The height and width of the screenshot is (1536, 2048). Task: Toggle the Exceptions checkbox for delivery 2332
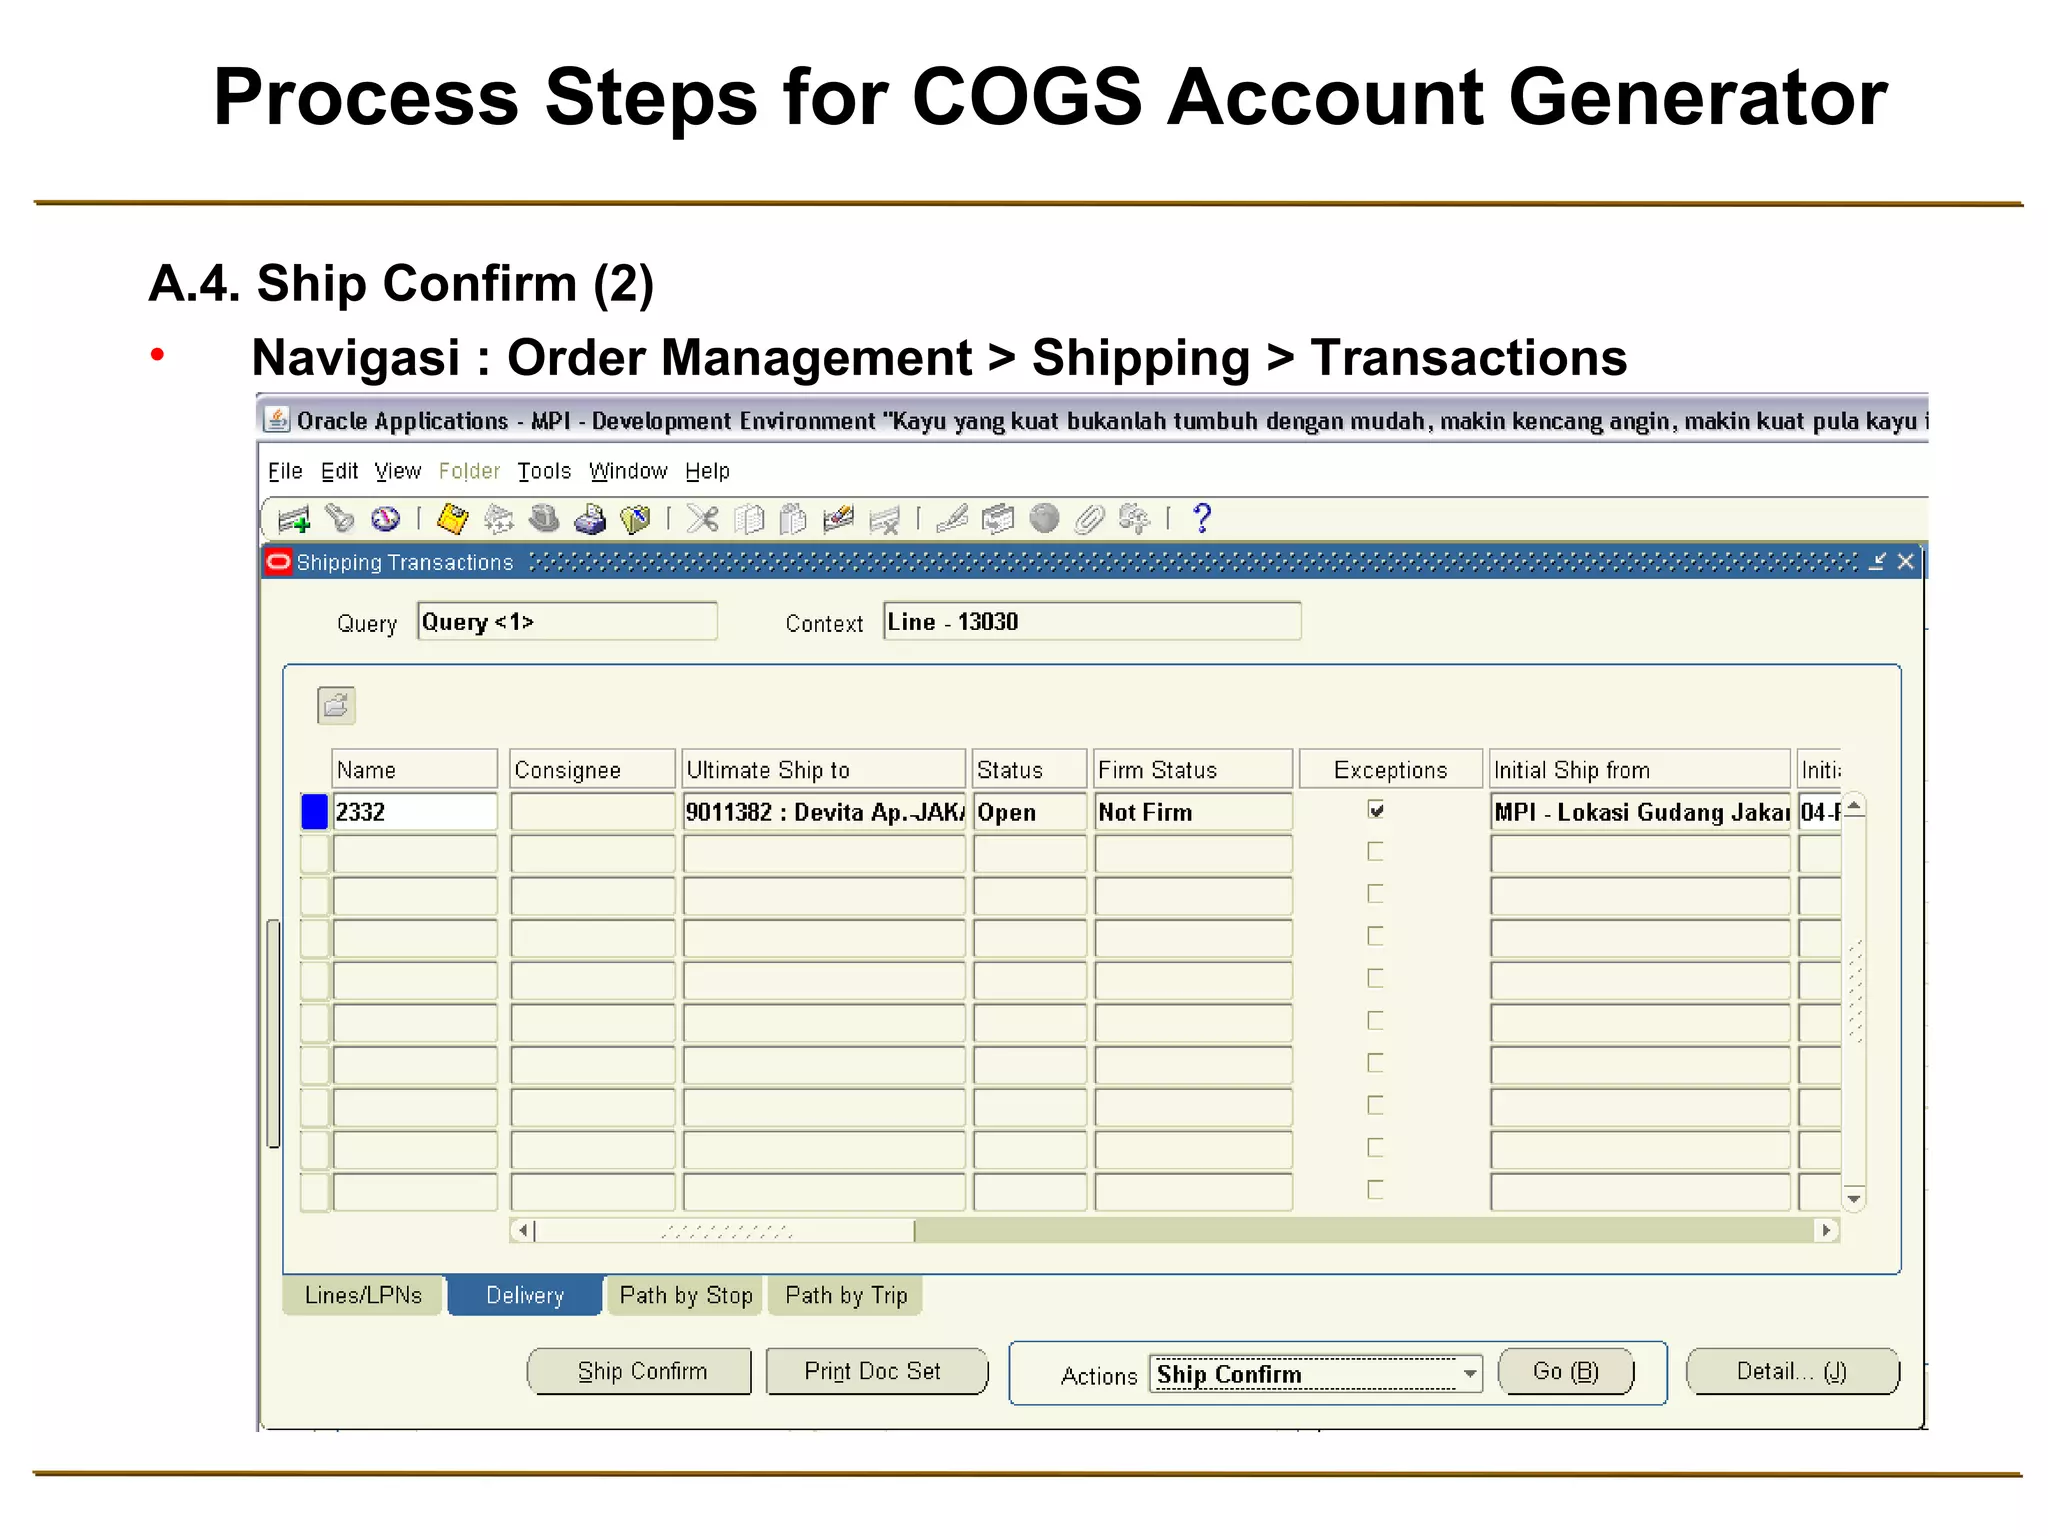tap(1376, 810)
